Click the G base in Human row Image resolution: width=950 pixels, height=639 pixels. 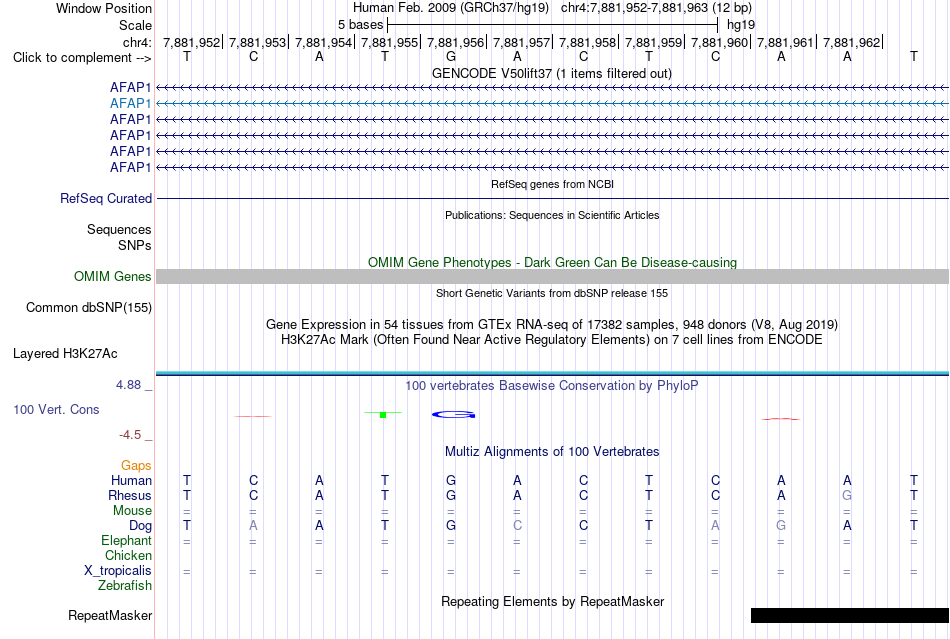coord(451,480)
